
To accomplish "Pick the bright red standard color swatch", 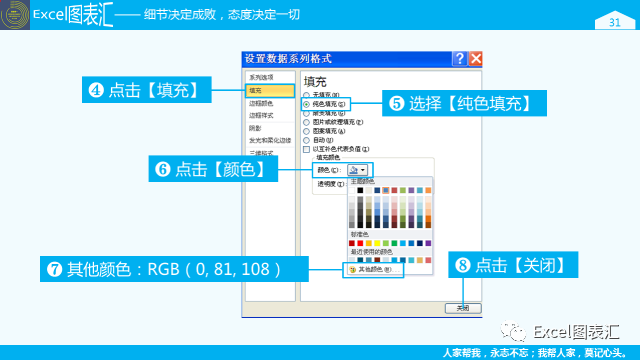I will (360, 243).
